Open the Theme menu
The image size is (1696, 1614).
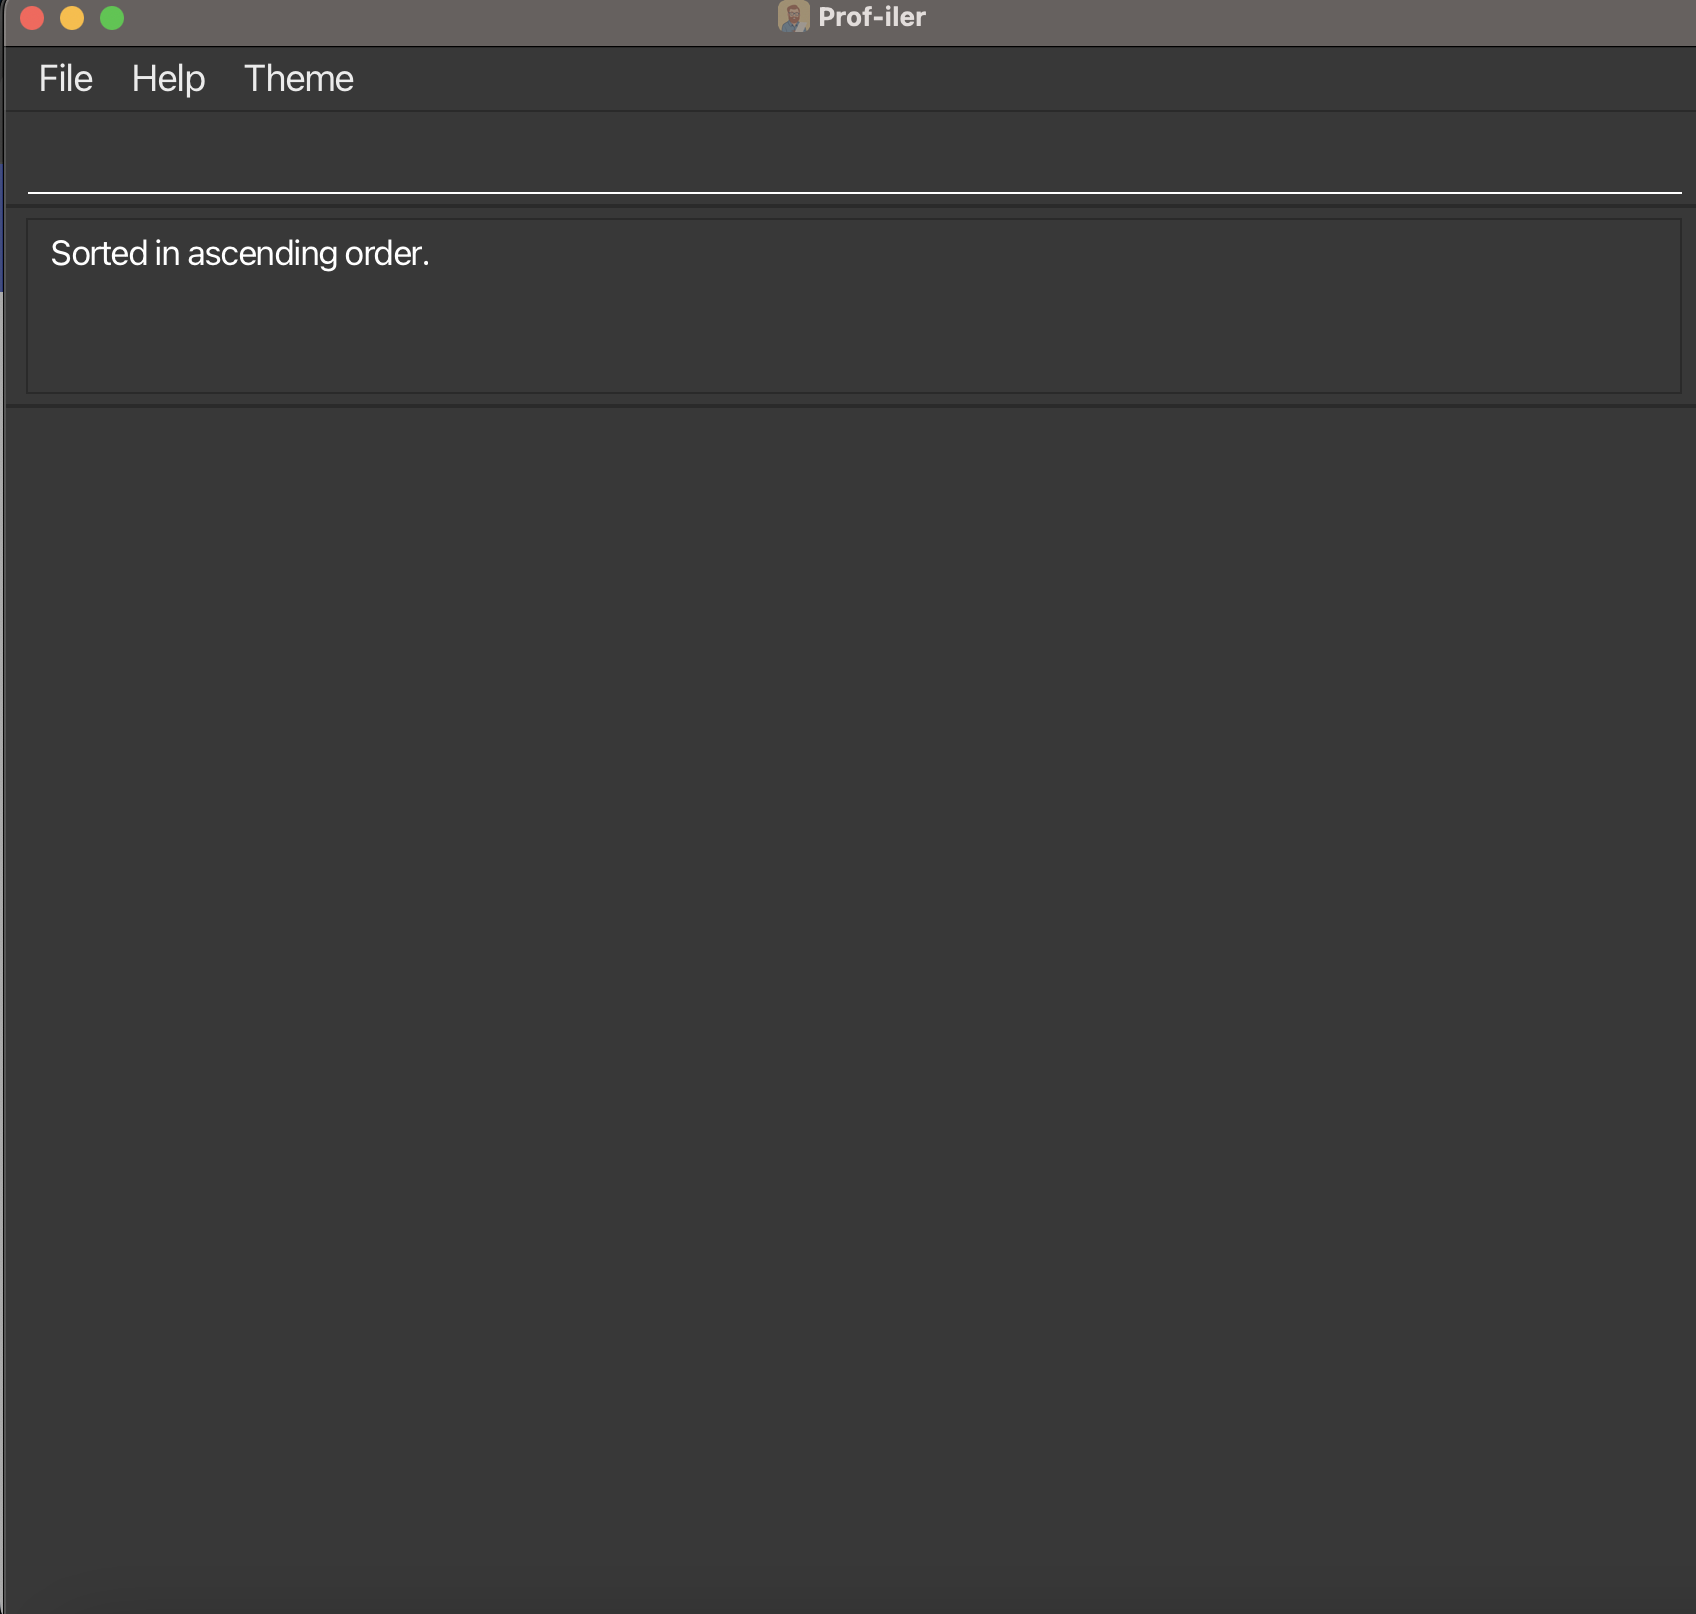[x=298, y=79]
